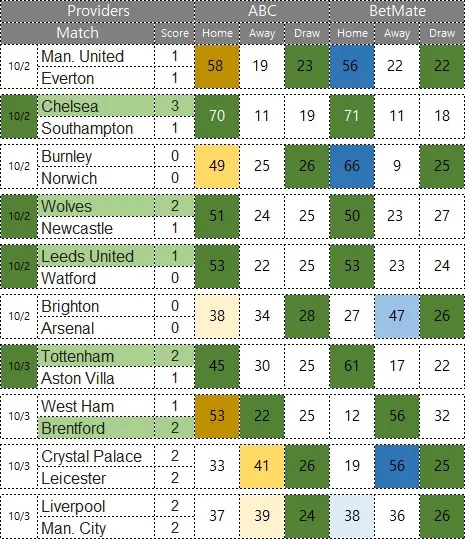Click ABC Home value 38 for Brighton
The width and height of the screenshot is (465, 540).
pyautogui.click(x=217, y=316)
